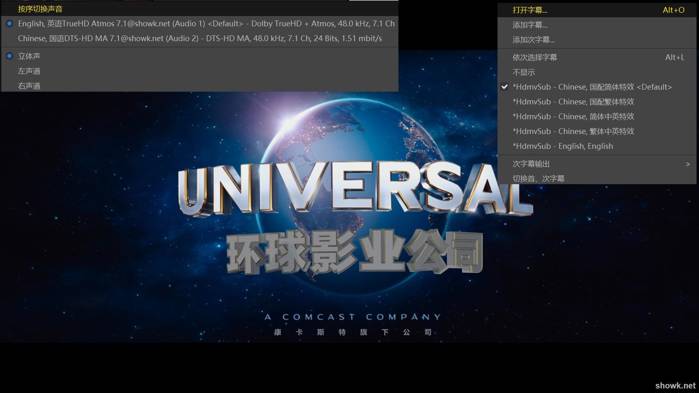Click 添加次字幕 add secondary subtitle
The image size is (699, 393).
(x=597, y=40)
